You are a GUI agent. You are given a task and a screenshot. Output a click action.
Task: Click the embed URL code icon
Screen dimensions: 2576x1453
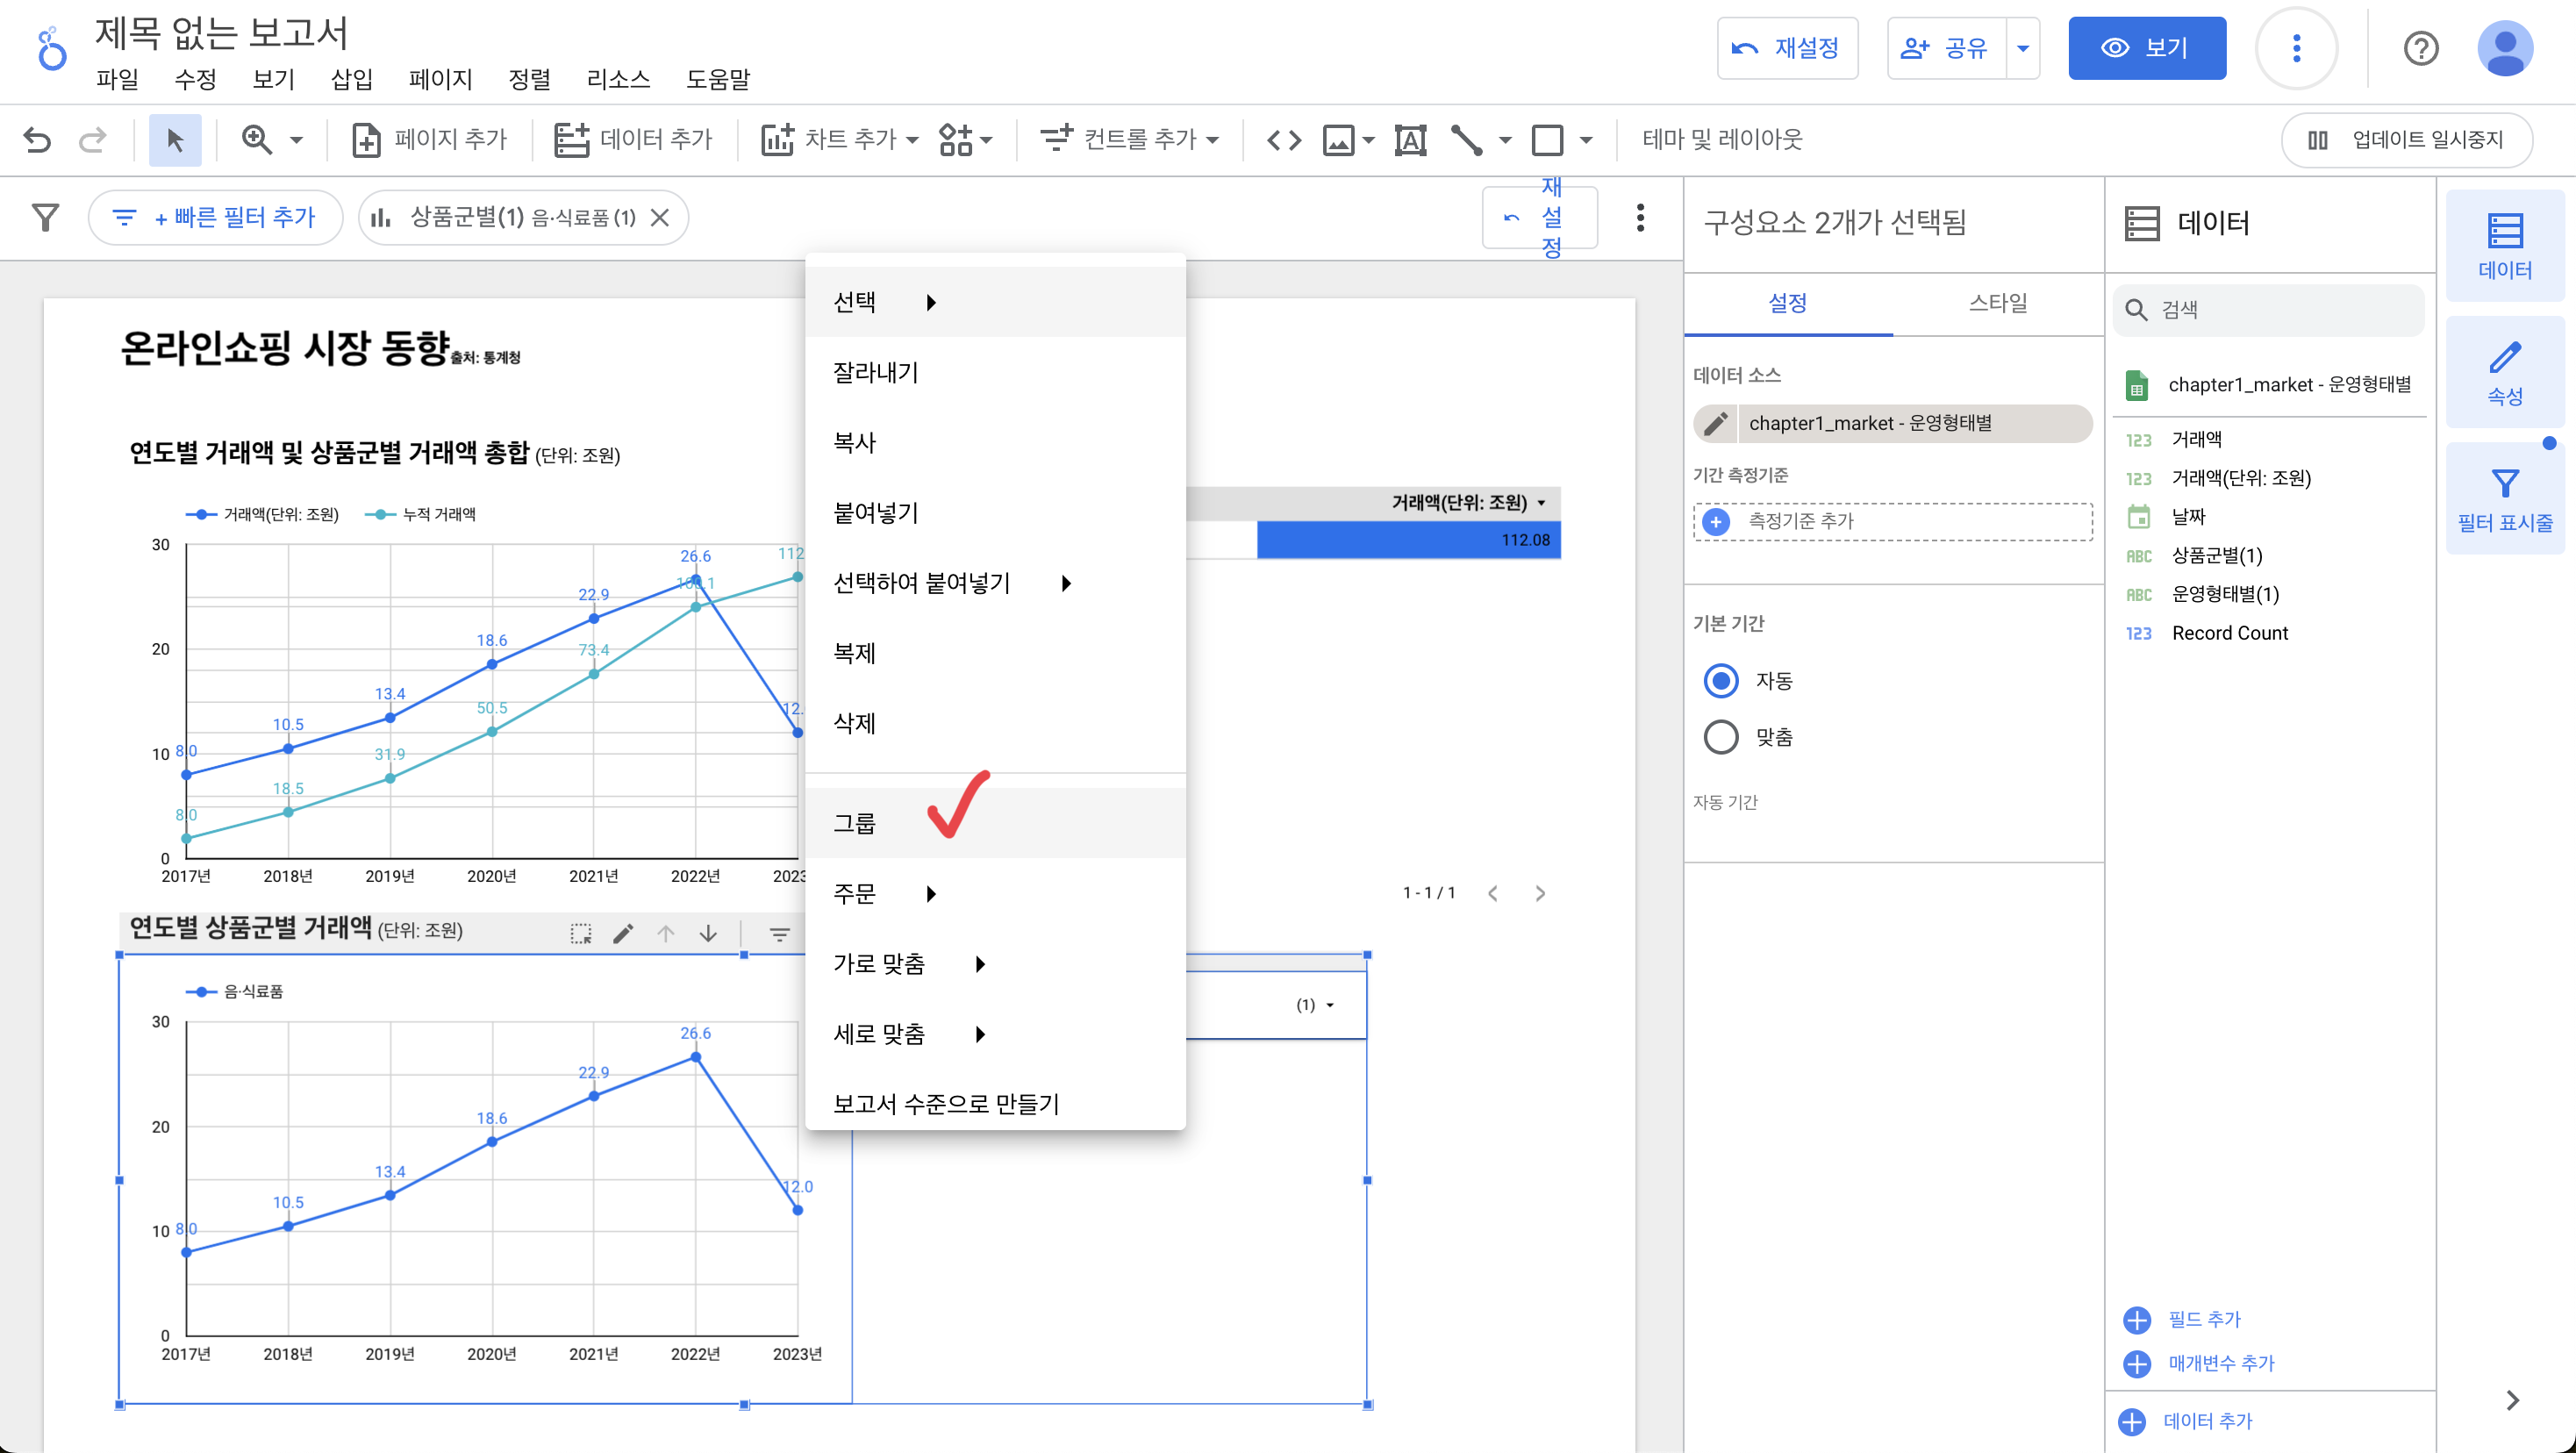tap(1283, 139)
